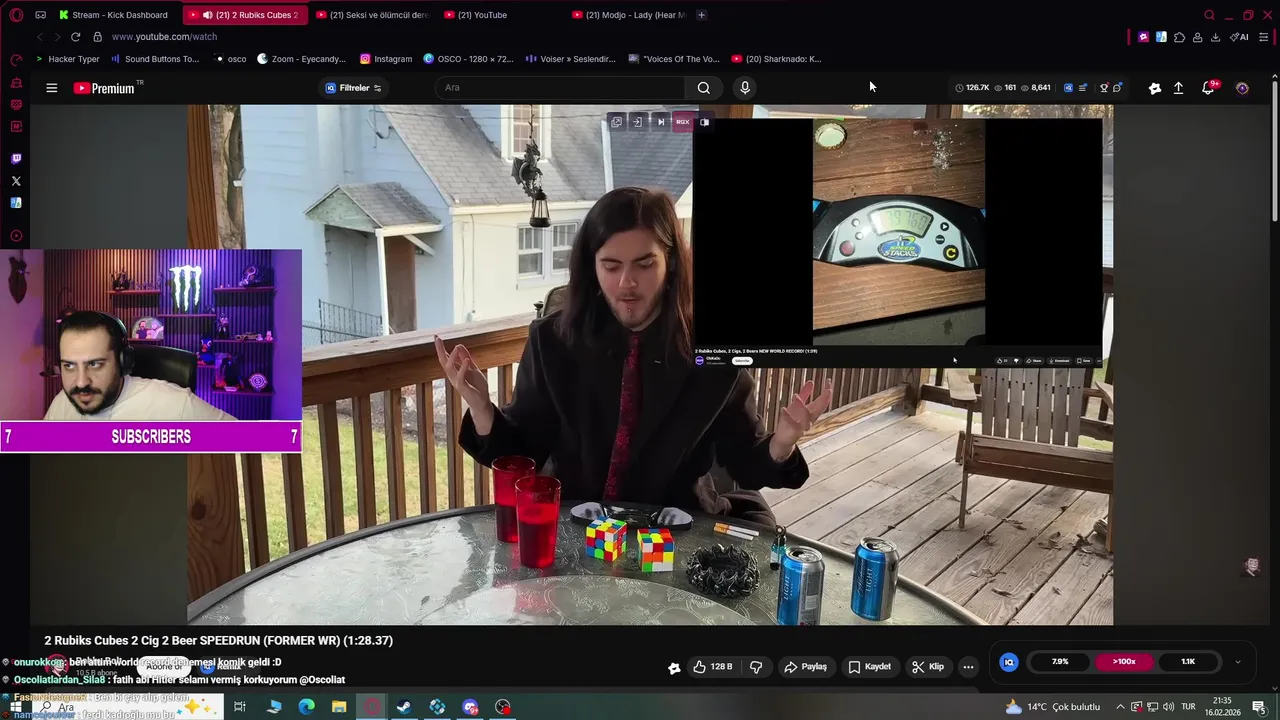Viewport: 1280px width, 720px height.
Task: Open Task View on the taskbar
Action: coord(240,707)
